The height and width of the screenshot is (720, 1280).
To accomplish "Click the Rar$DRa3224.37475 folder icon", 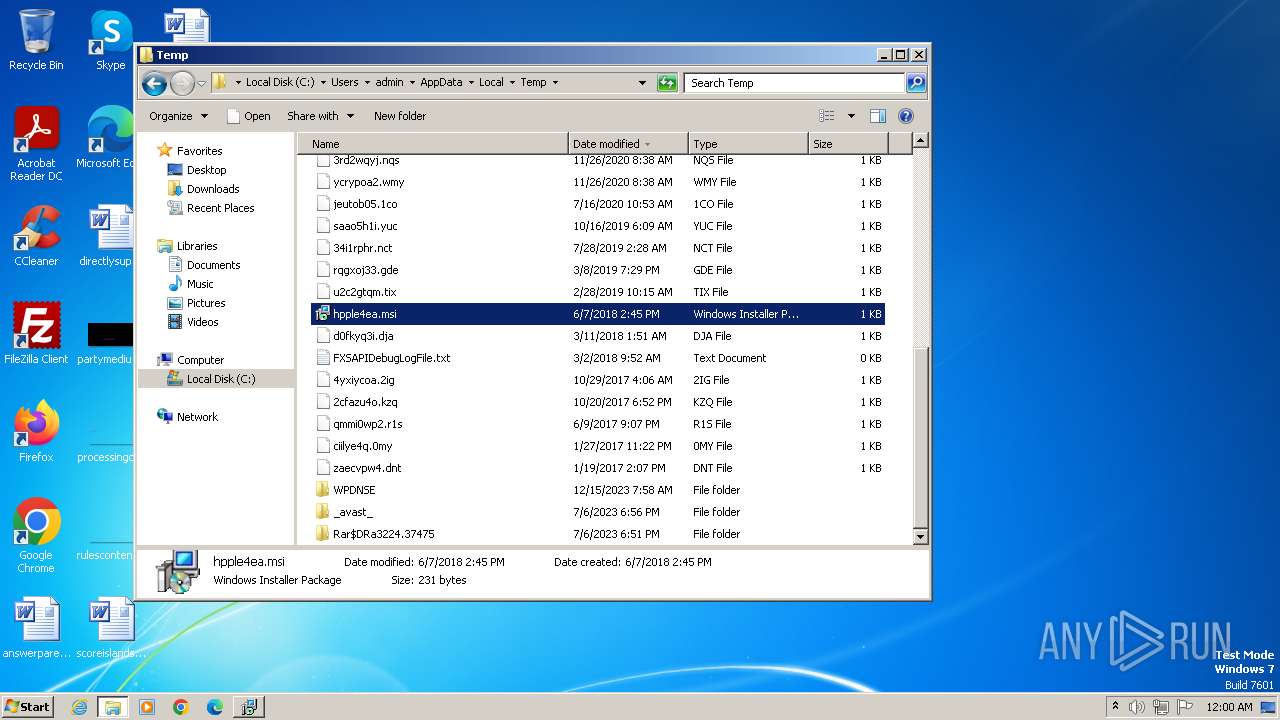I will (322, 534).
